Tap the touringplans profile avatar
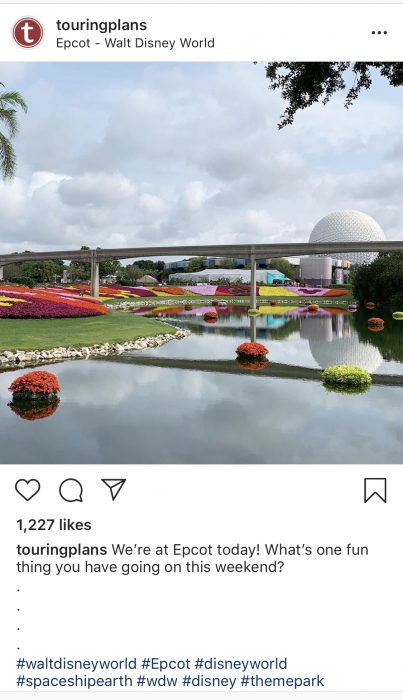Screen dimensions: 403x700 28,33
